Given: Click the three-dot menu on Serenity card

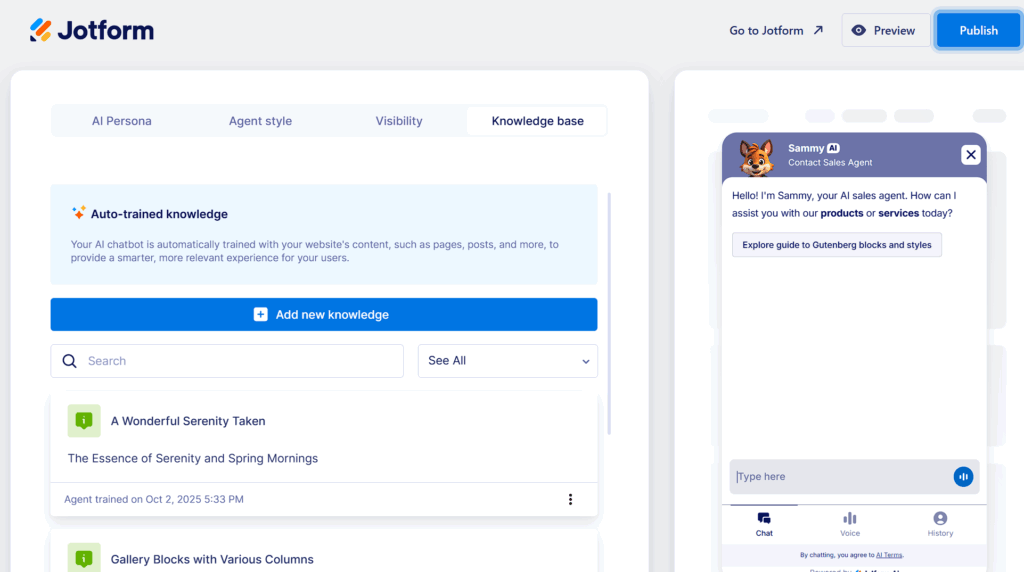Looking at the screenshot, I should 570,499.
